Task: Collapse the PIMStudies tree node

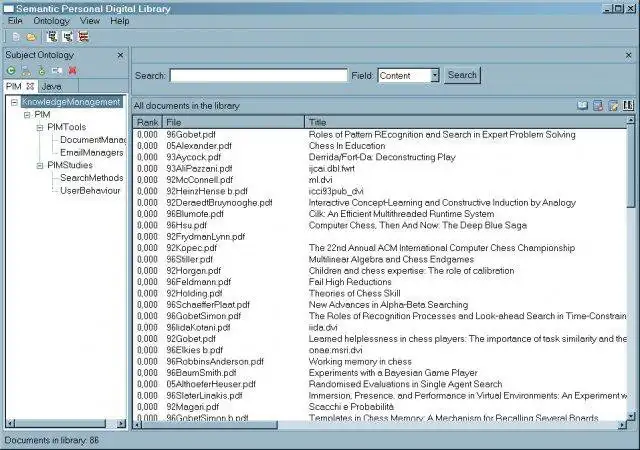Action: [x=40, y=165]
